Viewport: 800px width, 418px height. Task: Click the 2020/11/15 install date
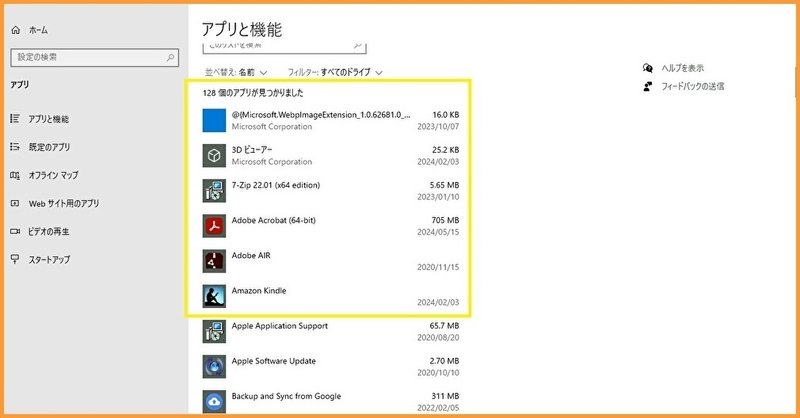coord(438,267)
